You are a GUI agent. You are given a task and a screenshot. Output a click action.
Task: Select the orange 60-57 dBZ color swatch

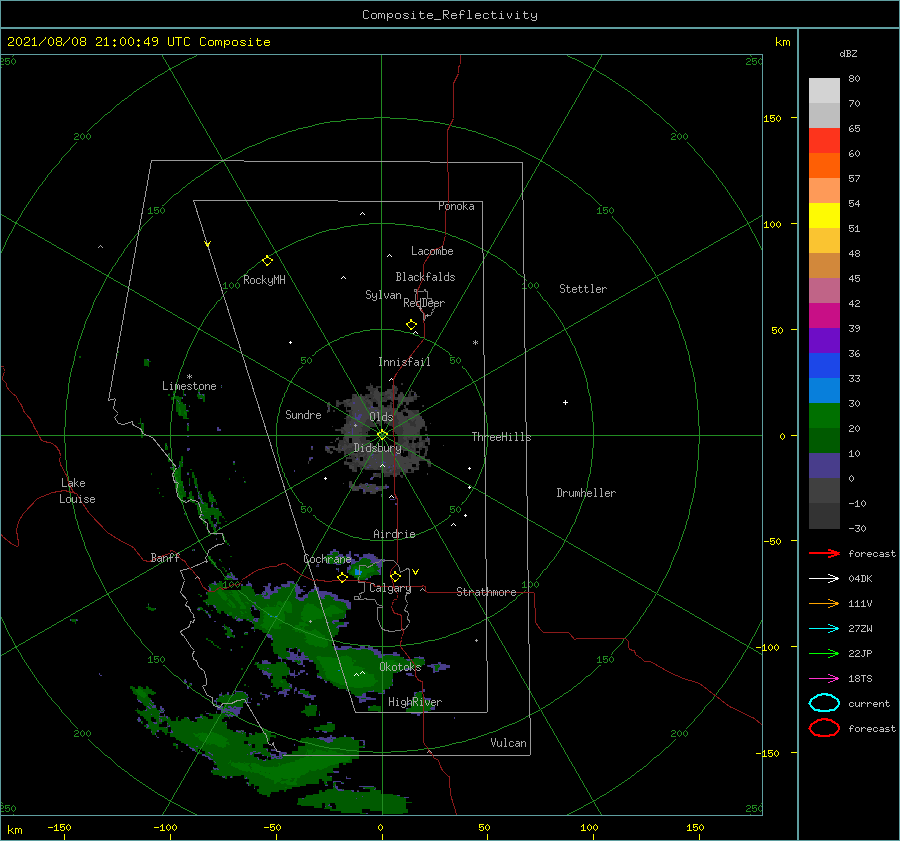tap(824, 166)
